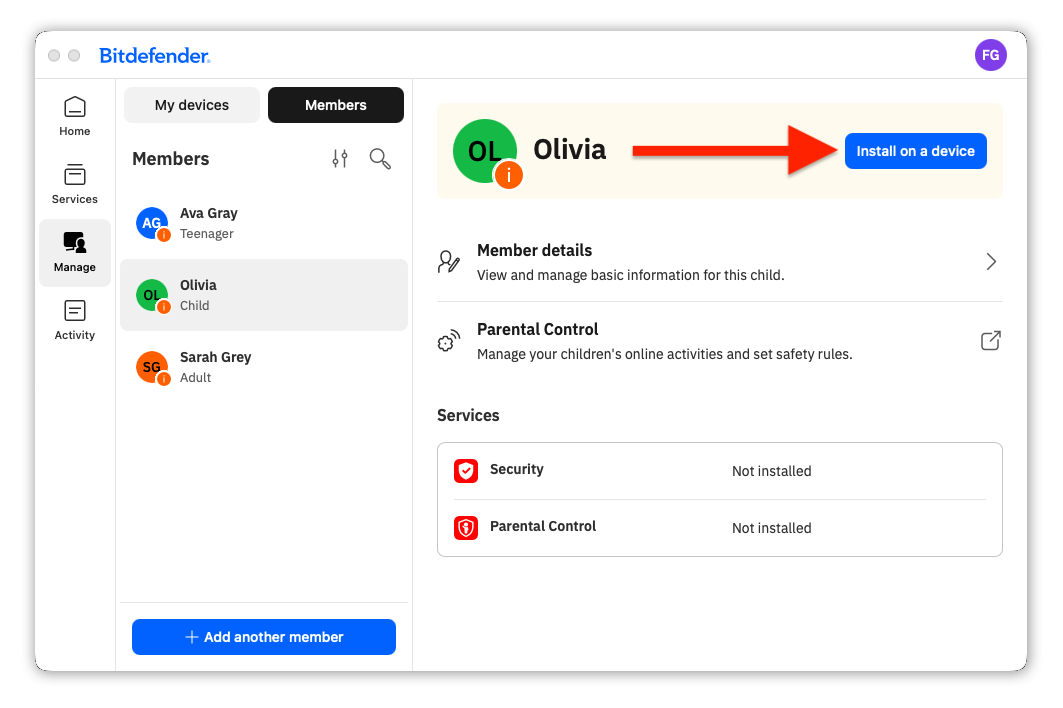Select Sarah Grey Adult member row

pos(264,367)
